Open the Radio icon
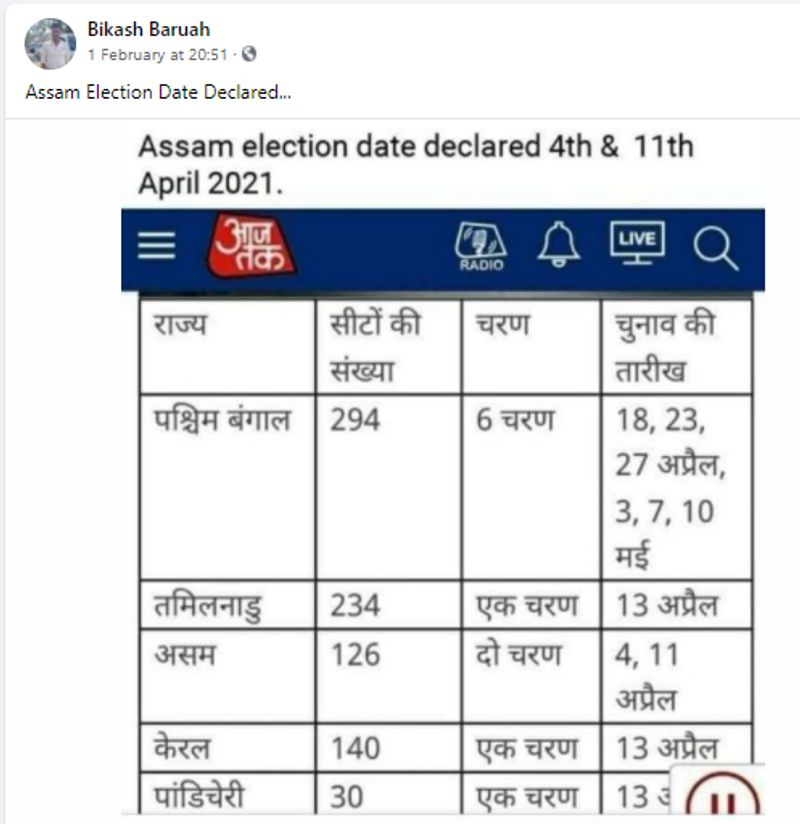 click(481, 246)
